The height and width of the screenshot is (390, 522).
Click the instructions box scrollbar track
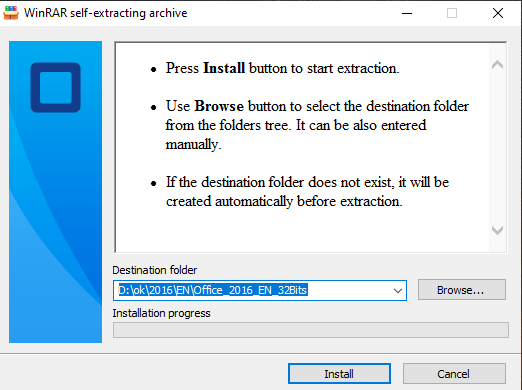(x=497, y=147)
